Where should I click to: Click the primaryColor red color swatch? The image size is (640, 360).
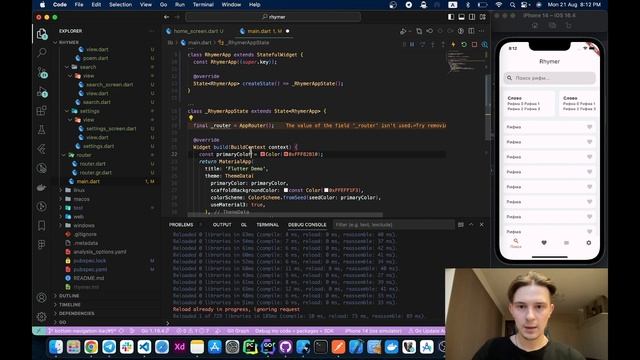pos(262,154)
